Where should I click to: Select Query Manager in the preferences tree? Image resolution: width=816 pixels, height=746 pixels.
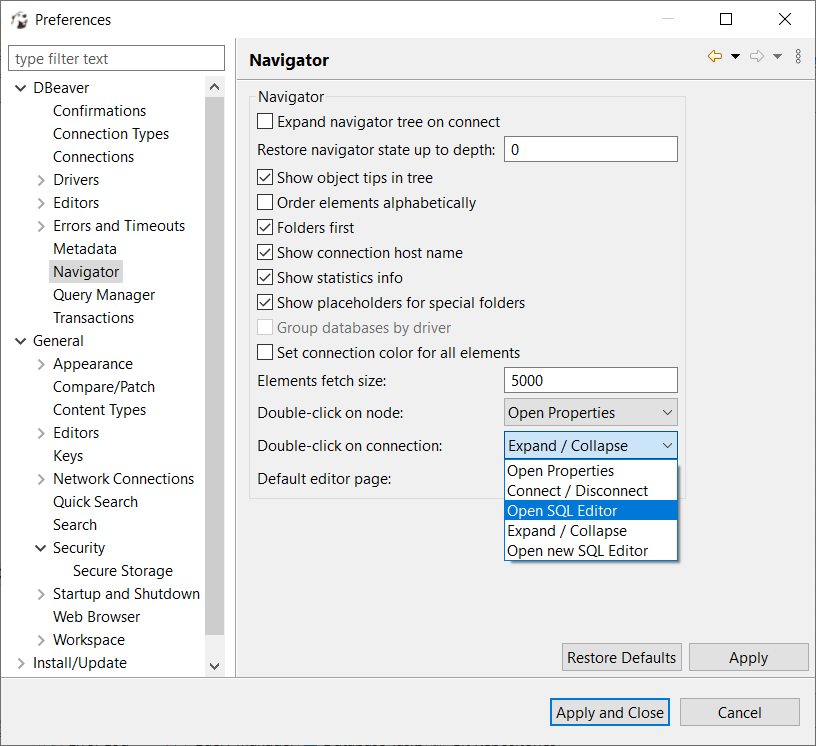pyautogui.click(x=103, y=294)
